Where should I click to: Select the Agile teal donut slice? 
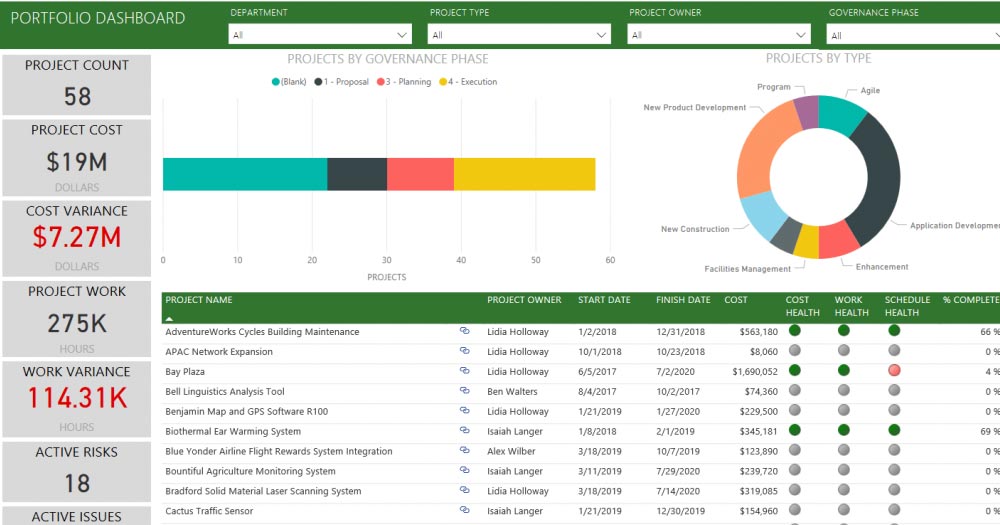[x=840, y=112]
